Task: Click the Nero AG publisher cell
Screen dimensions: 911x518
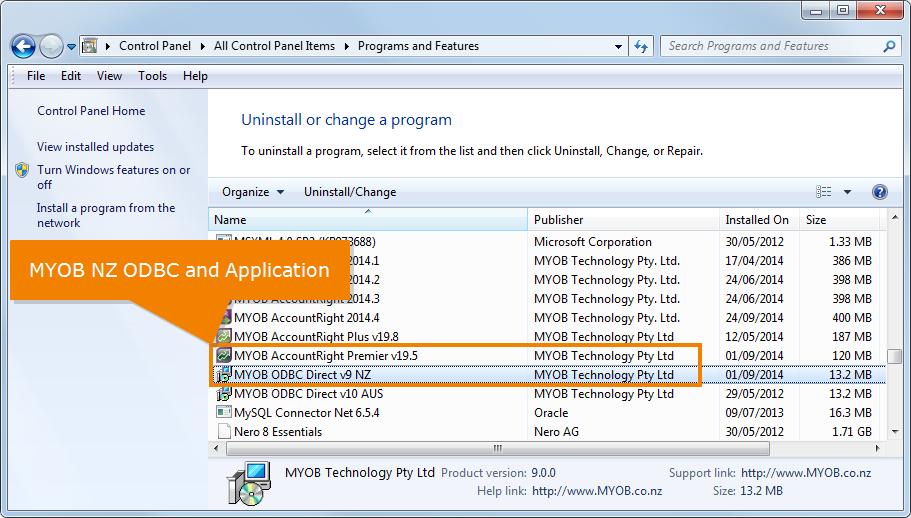Action: coord(556,432)
